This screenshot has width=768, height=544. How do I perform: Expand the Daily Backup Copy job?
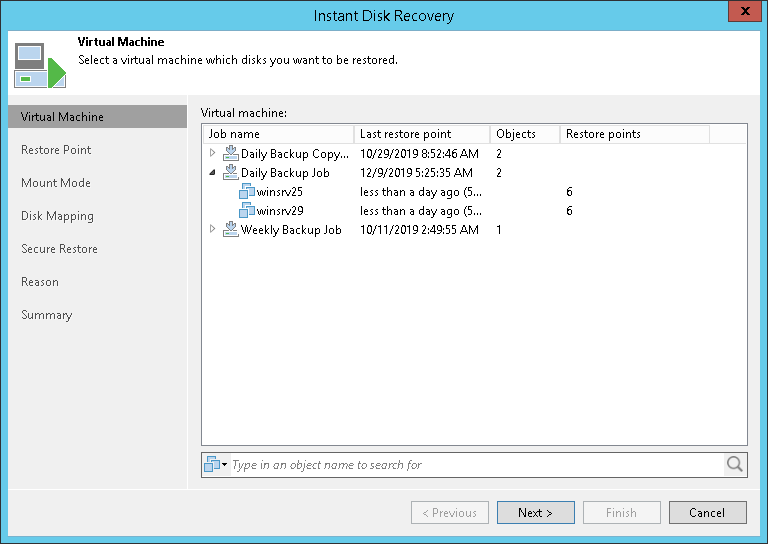213,153
